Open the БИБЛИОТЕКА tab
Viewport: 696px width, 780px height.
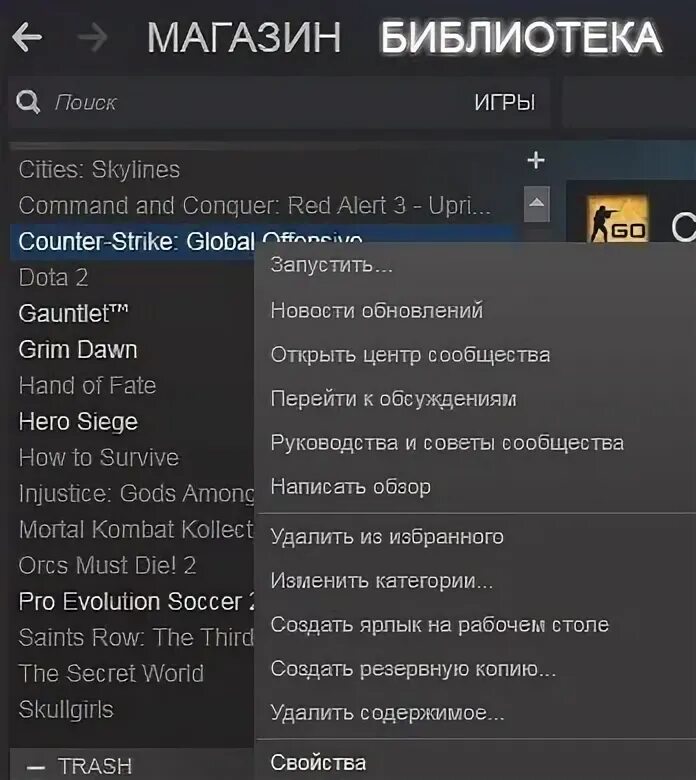tap(521, 37)
